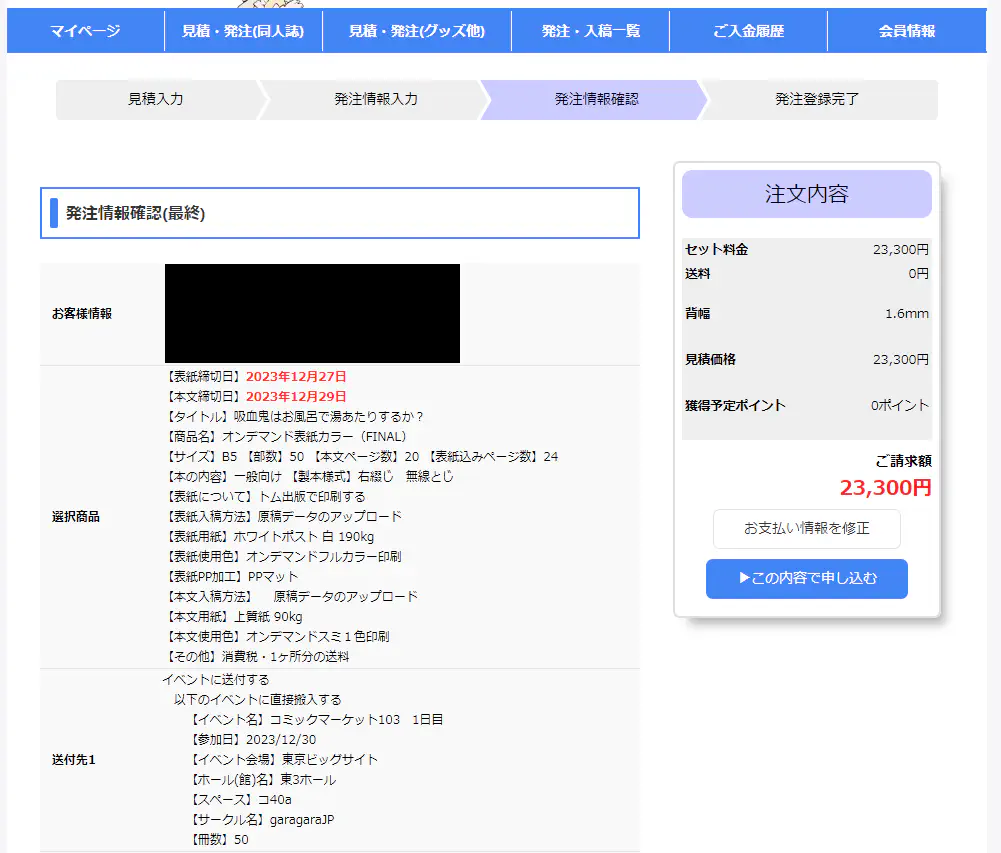Open the マイページ menu item
The height and width of the screenshot is (853, 1001).
coord(85,31)
